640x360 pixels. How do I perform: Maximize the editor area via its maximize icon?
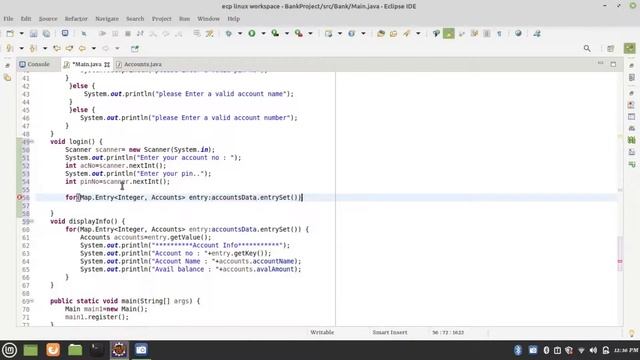[x=613, y=64]
